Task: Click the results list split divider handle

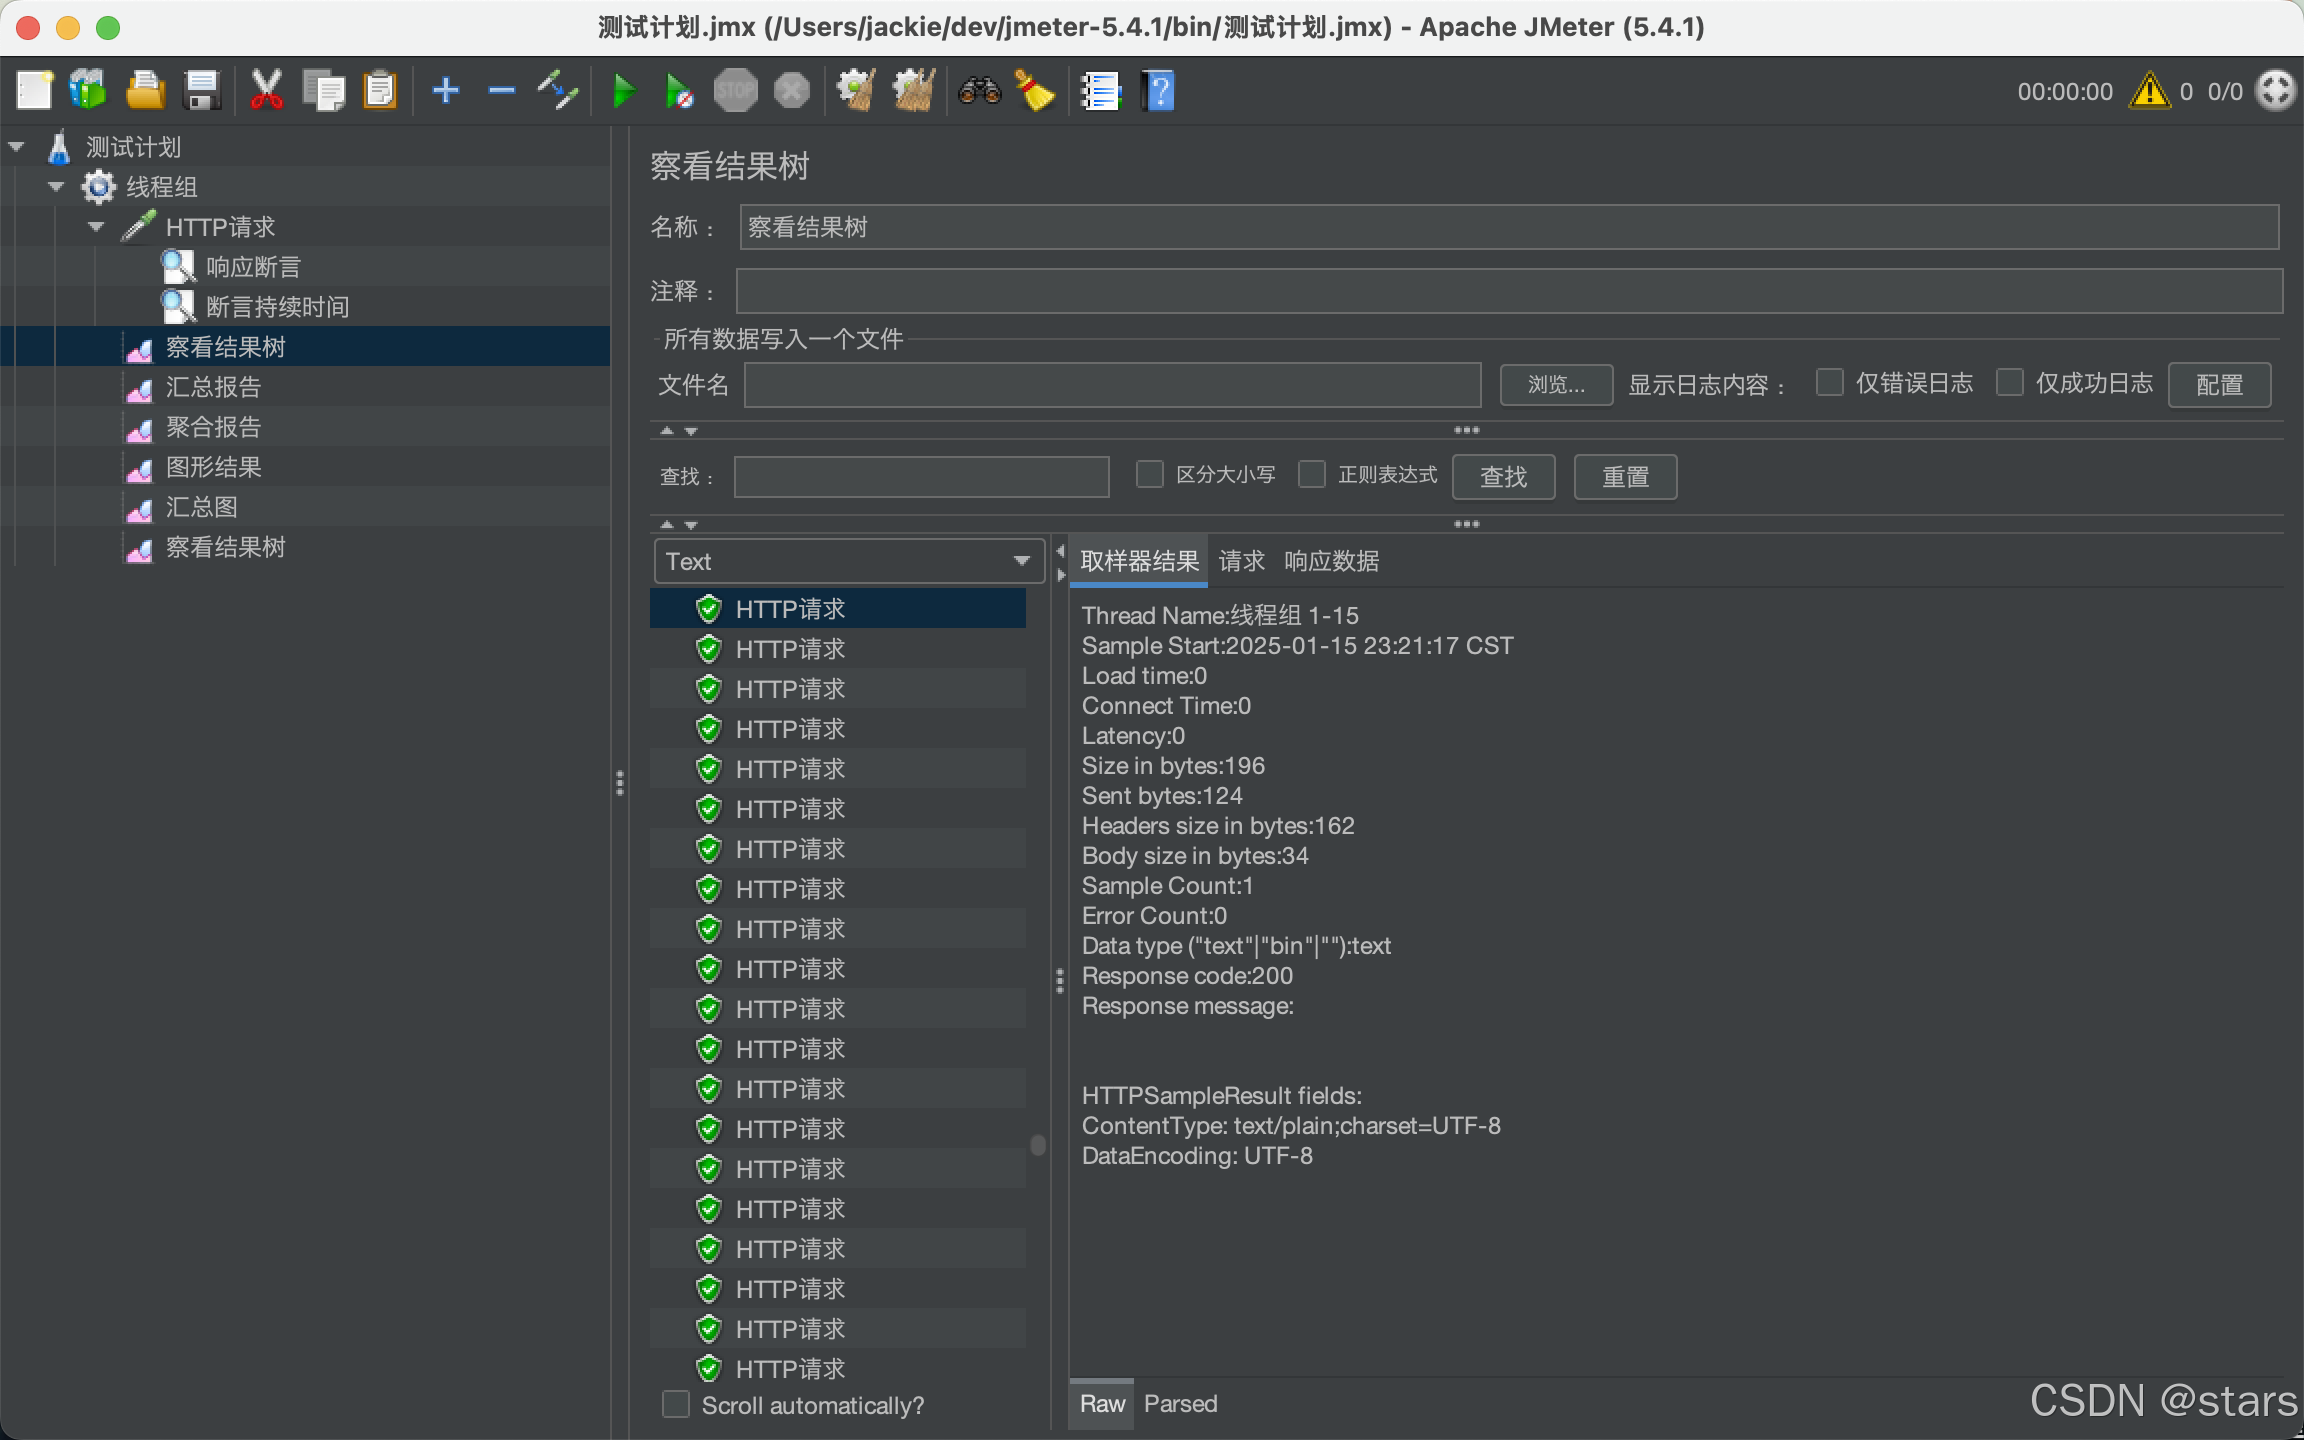Action: coord(1060,981)
